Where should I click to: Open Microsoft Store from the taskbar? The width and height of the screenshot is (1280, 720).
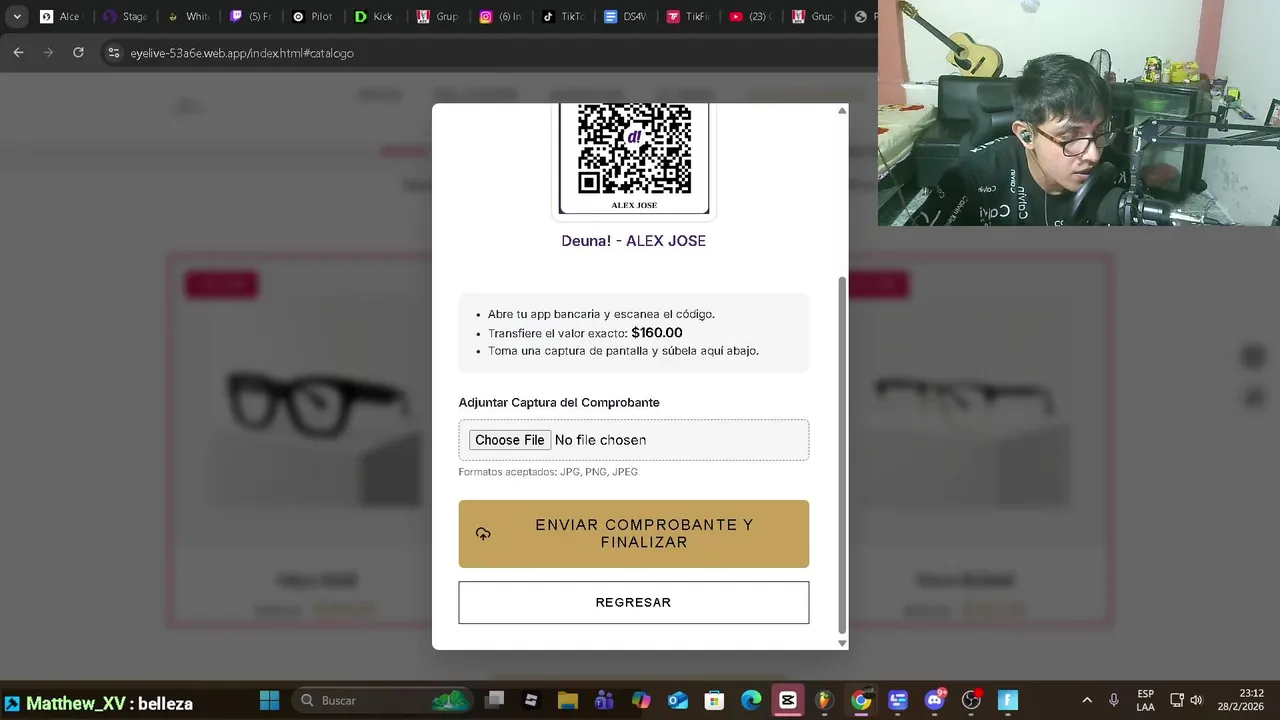click(x=714, y=700)
